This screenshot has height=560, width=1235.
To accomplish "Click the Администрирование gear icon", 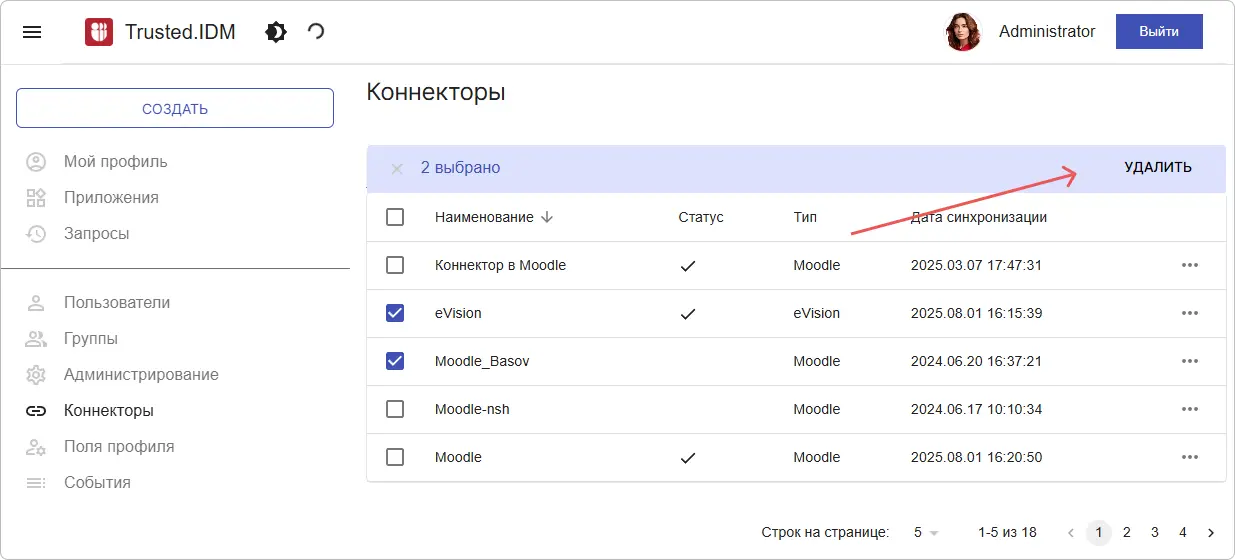I will (x=36, y=375).
